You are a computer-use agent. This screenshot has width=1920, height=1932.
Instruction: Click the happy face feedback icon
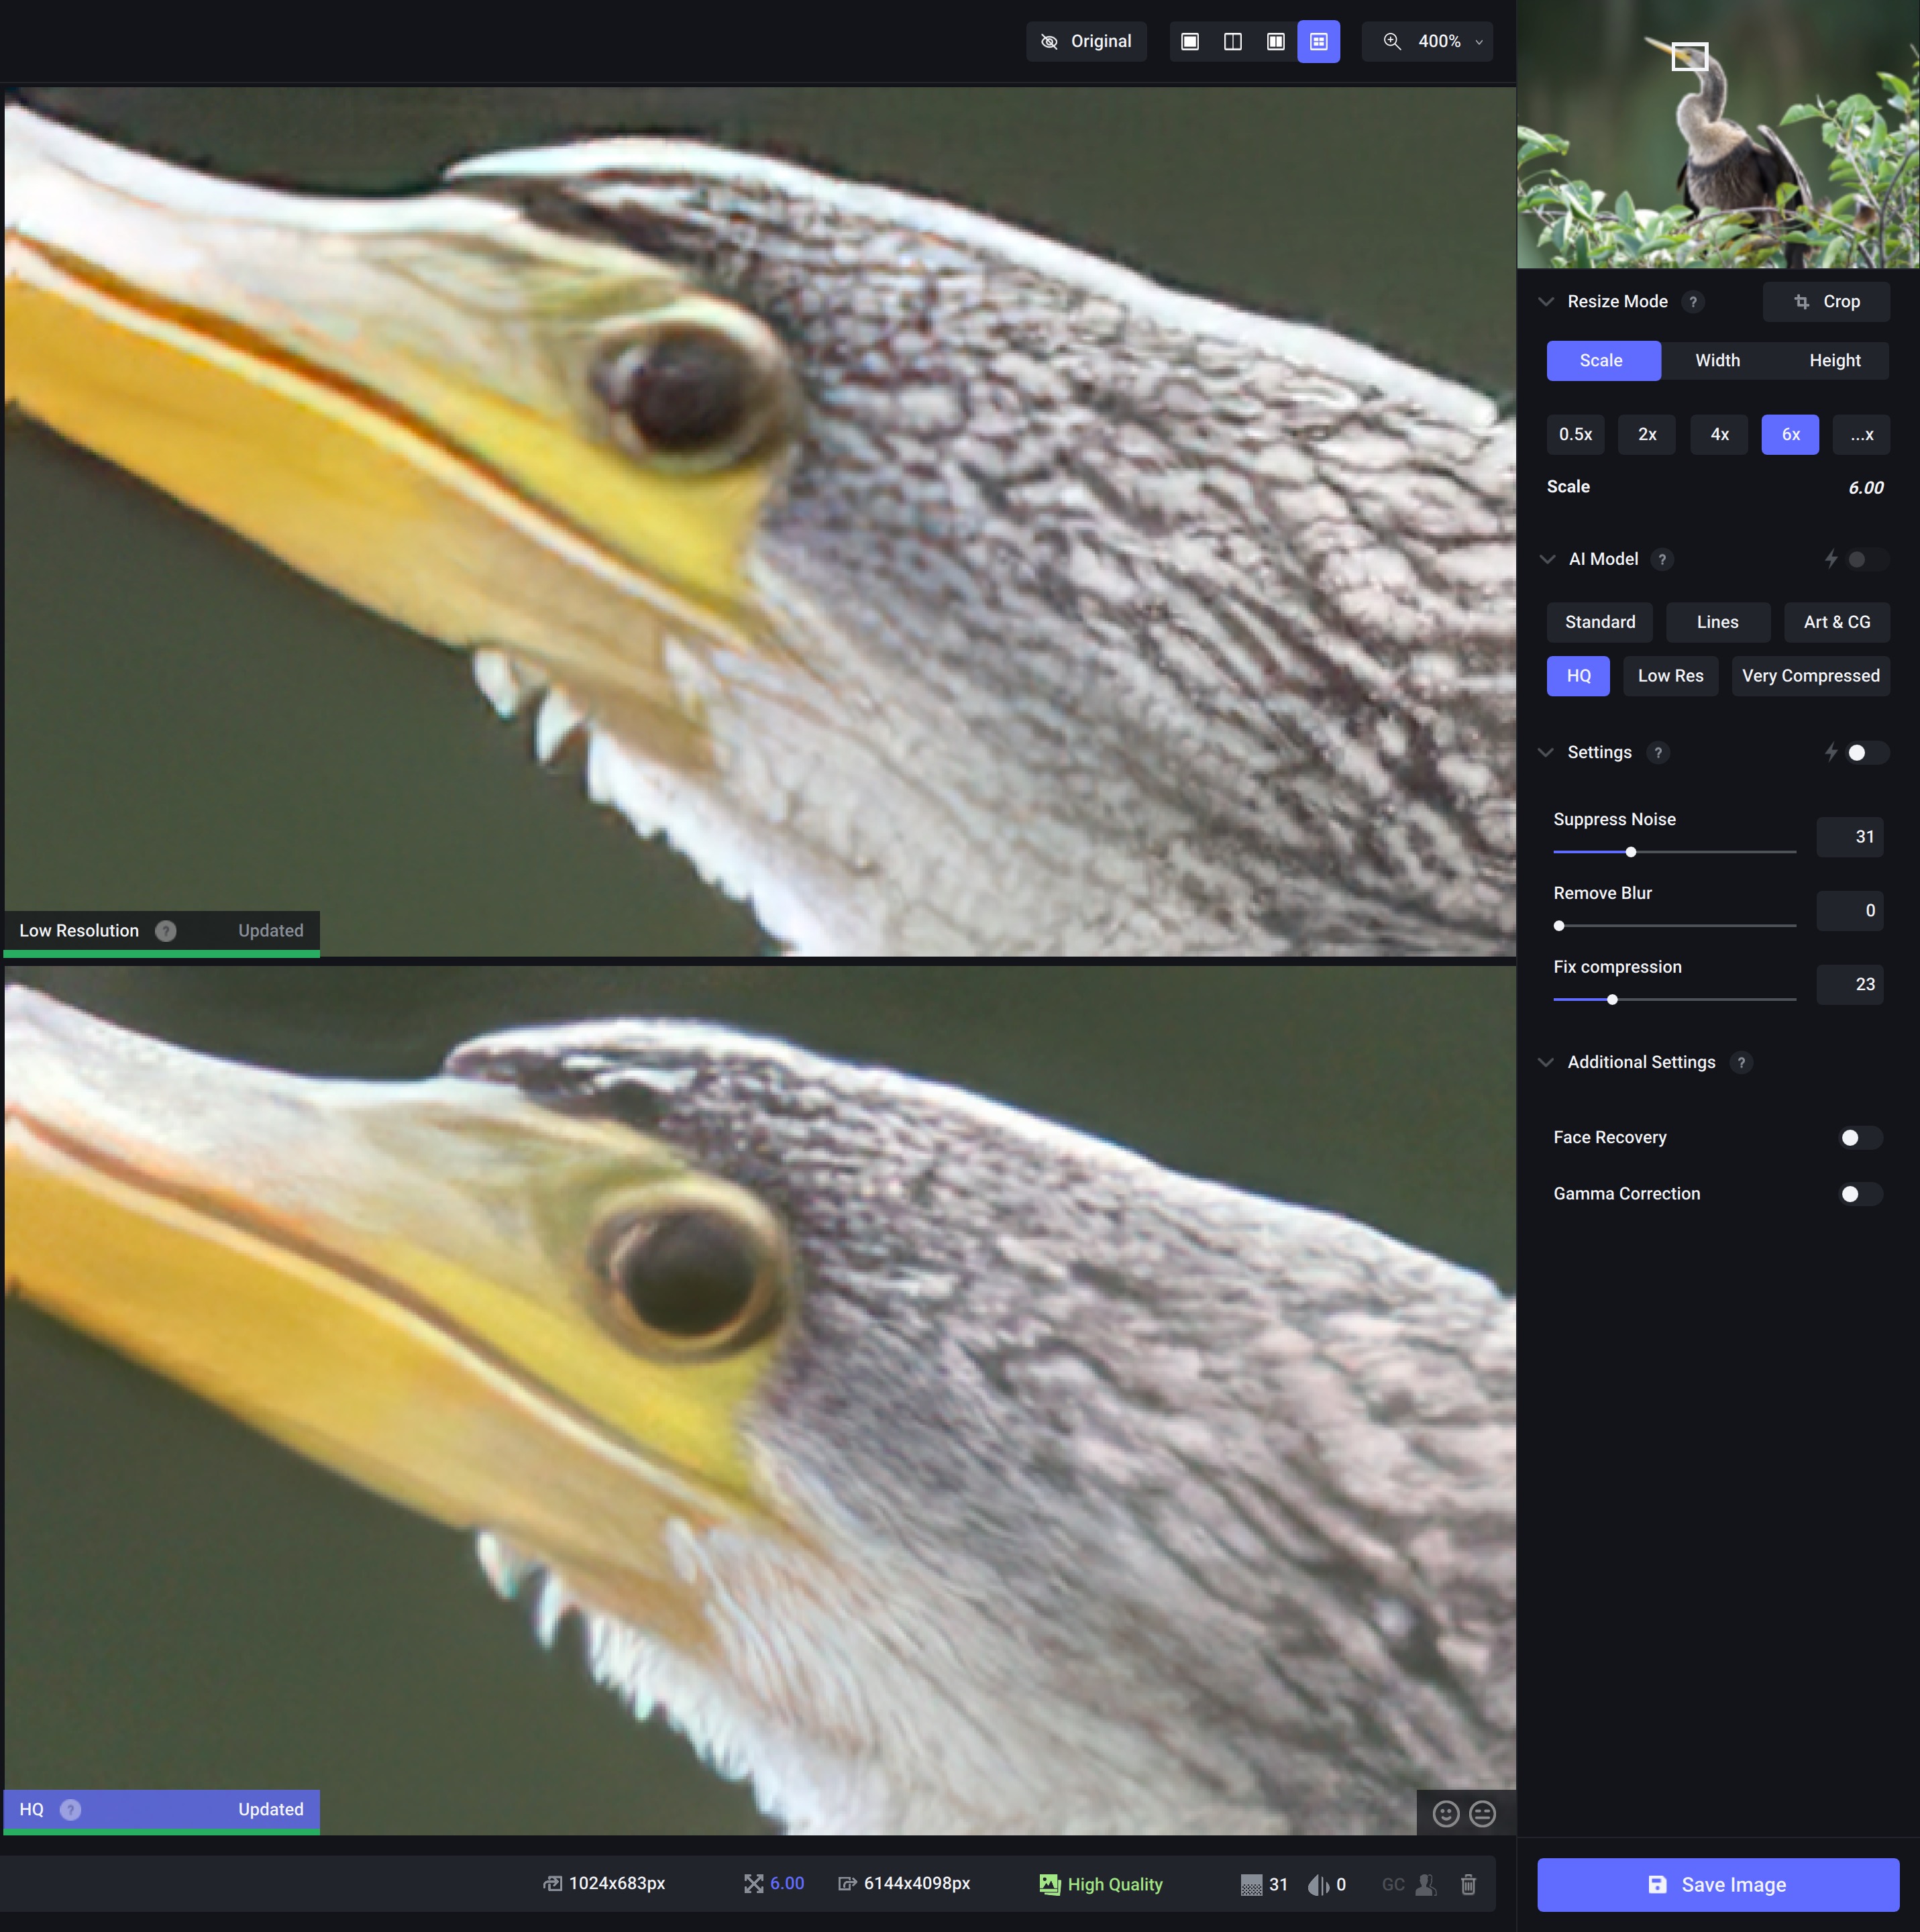pyautogui.click(x=1446, y=1813)
